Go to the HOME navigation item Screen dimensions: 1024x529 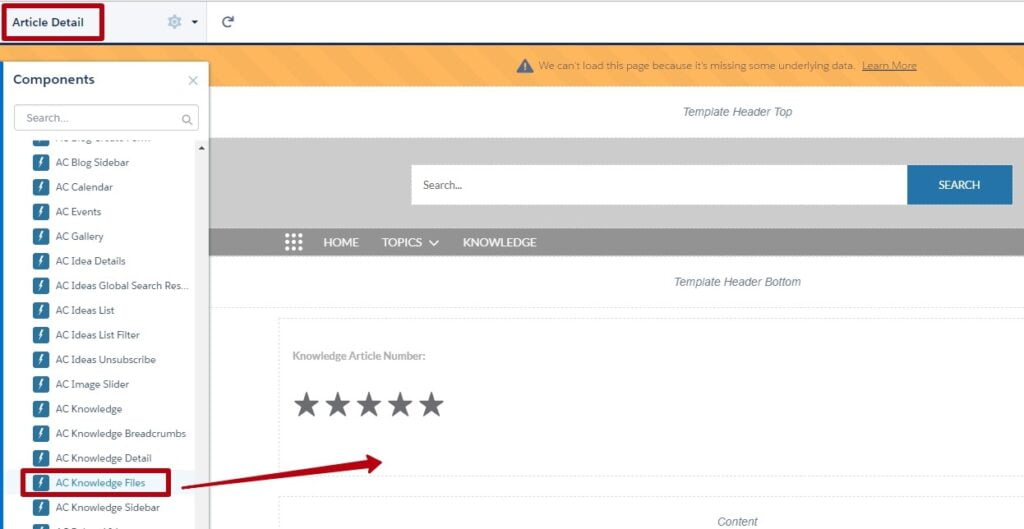(x=341, y=242)
